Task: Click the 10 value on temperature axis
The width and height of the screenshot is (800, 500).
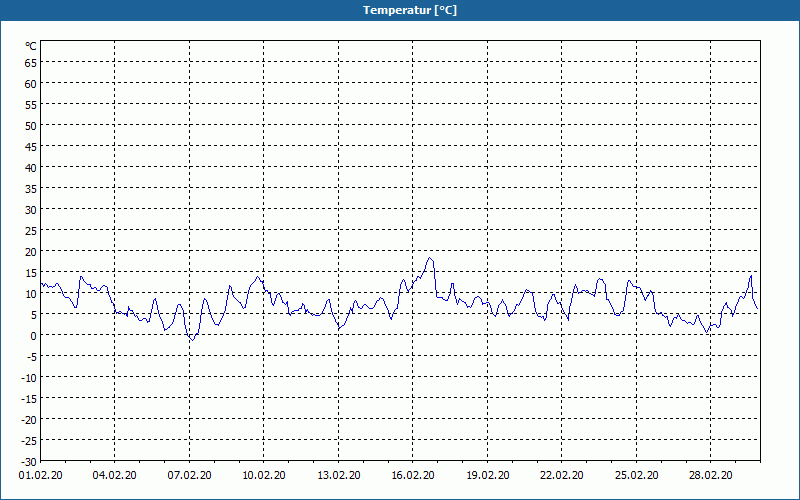Action: tap(31, 294)
